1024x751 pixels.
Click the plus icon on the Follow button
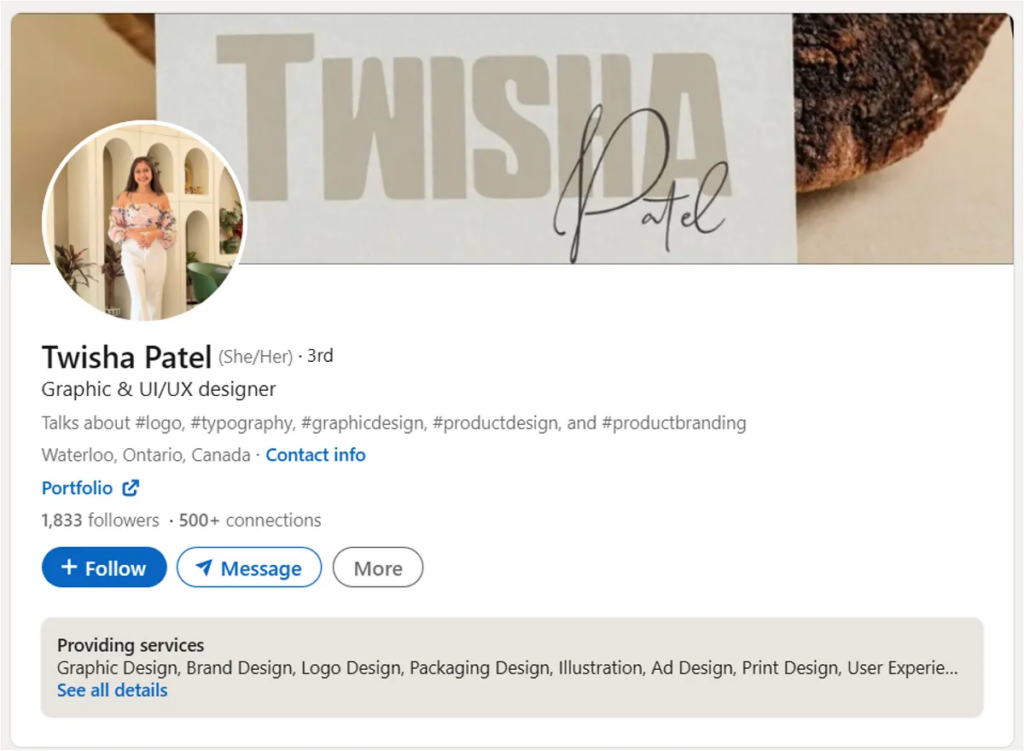[68, 567]
